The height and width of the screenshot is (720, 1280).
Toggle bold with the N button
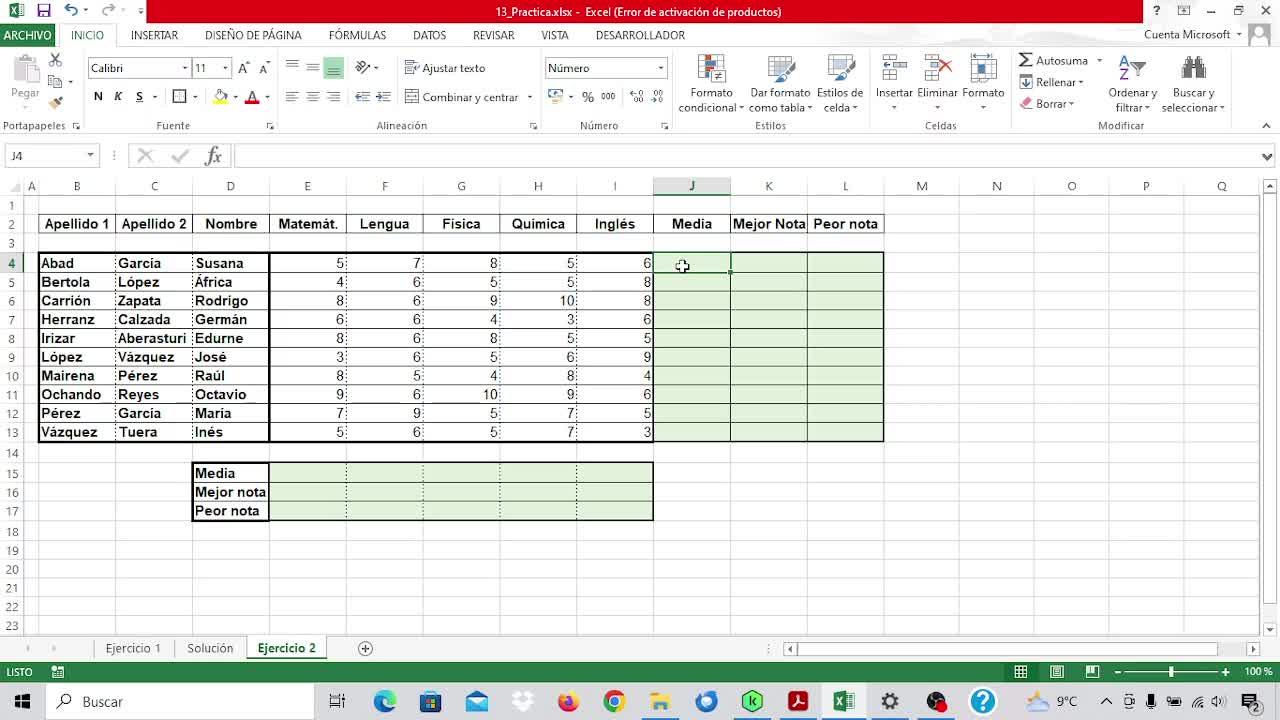pos(98,97)
